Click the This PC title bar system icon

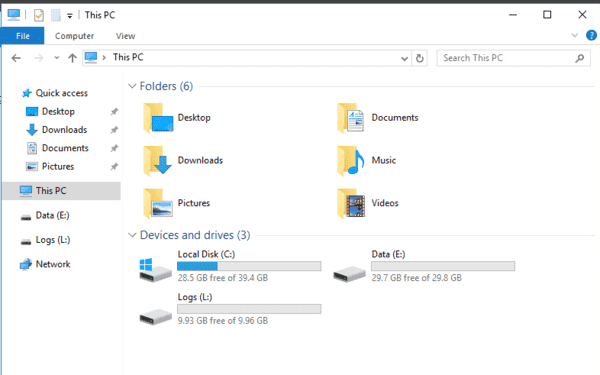point(14,15)
